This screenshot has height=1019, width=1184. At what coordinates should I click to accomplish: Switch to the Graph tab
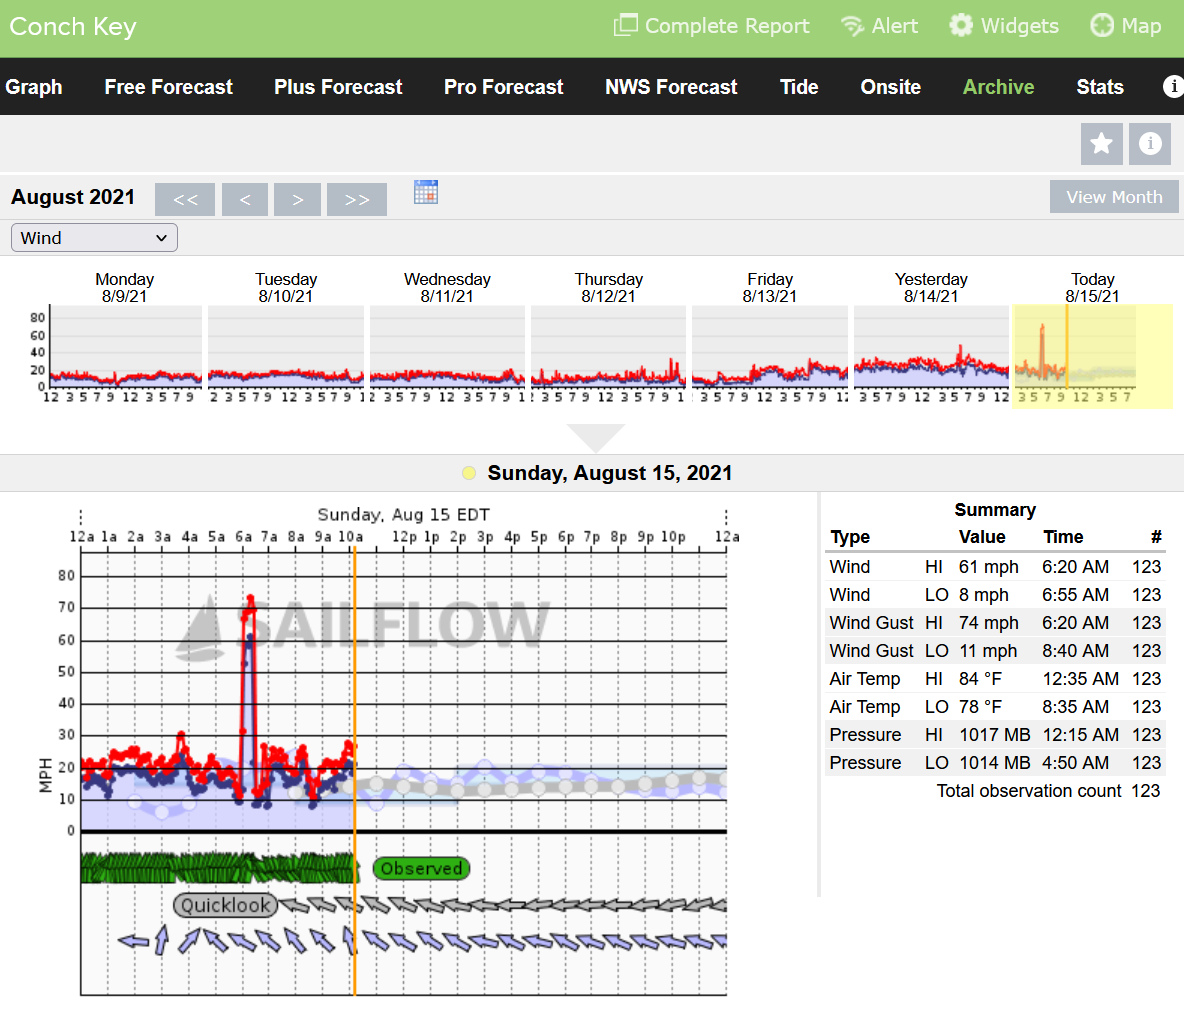click(x=34, y=87)
